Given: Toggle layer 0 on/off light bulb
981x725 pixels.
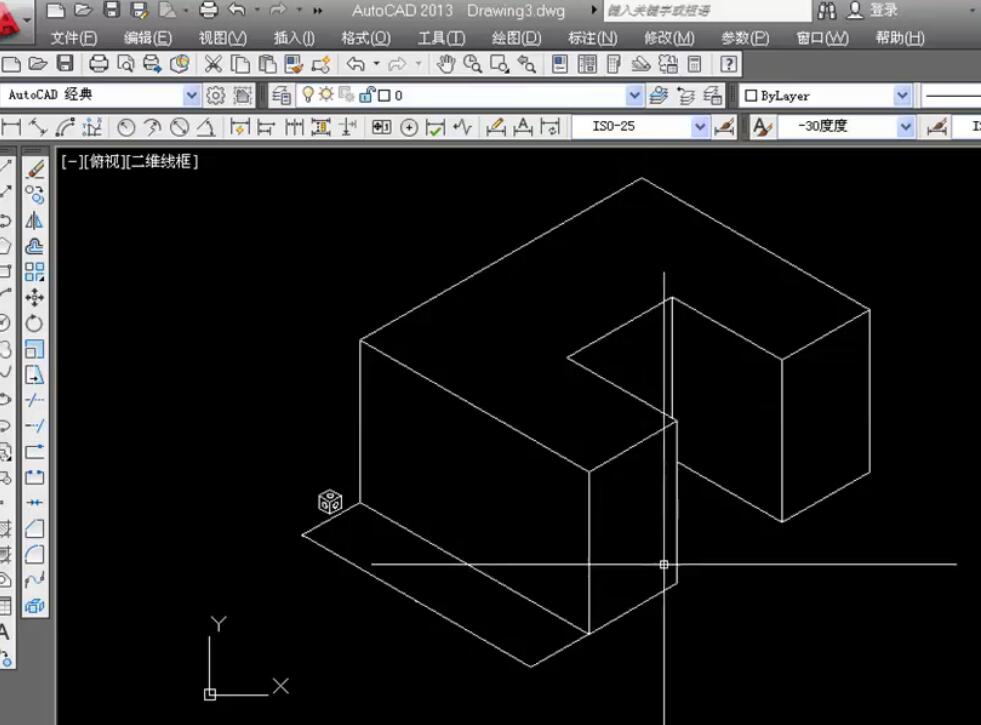Looking at the screenshot, I should [307, 94].
